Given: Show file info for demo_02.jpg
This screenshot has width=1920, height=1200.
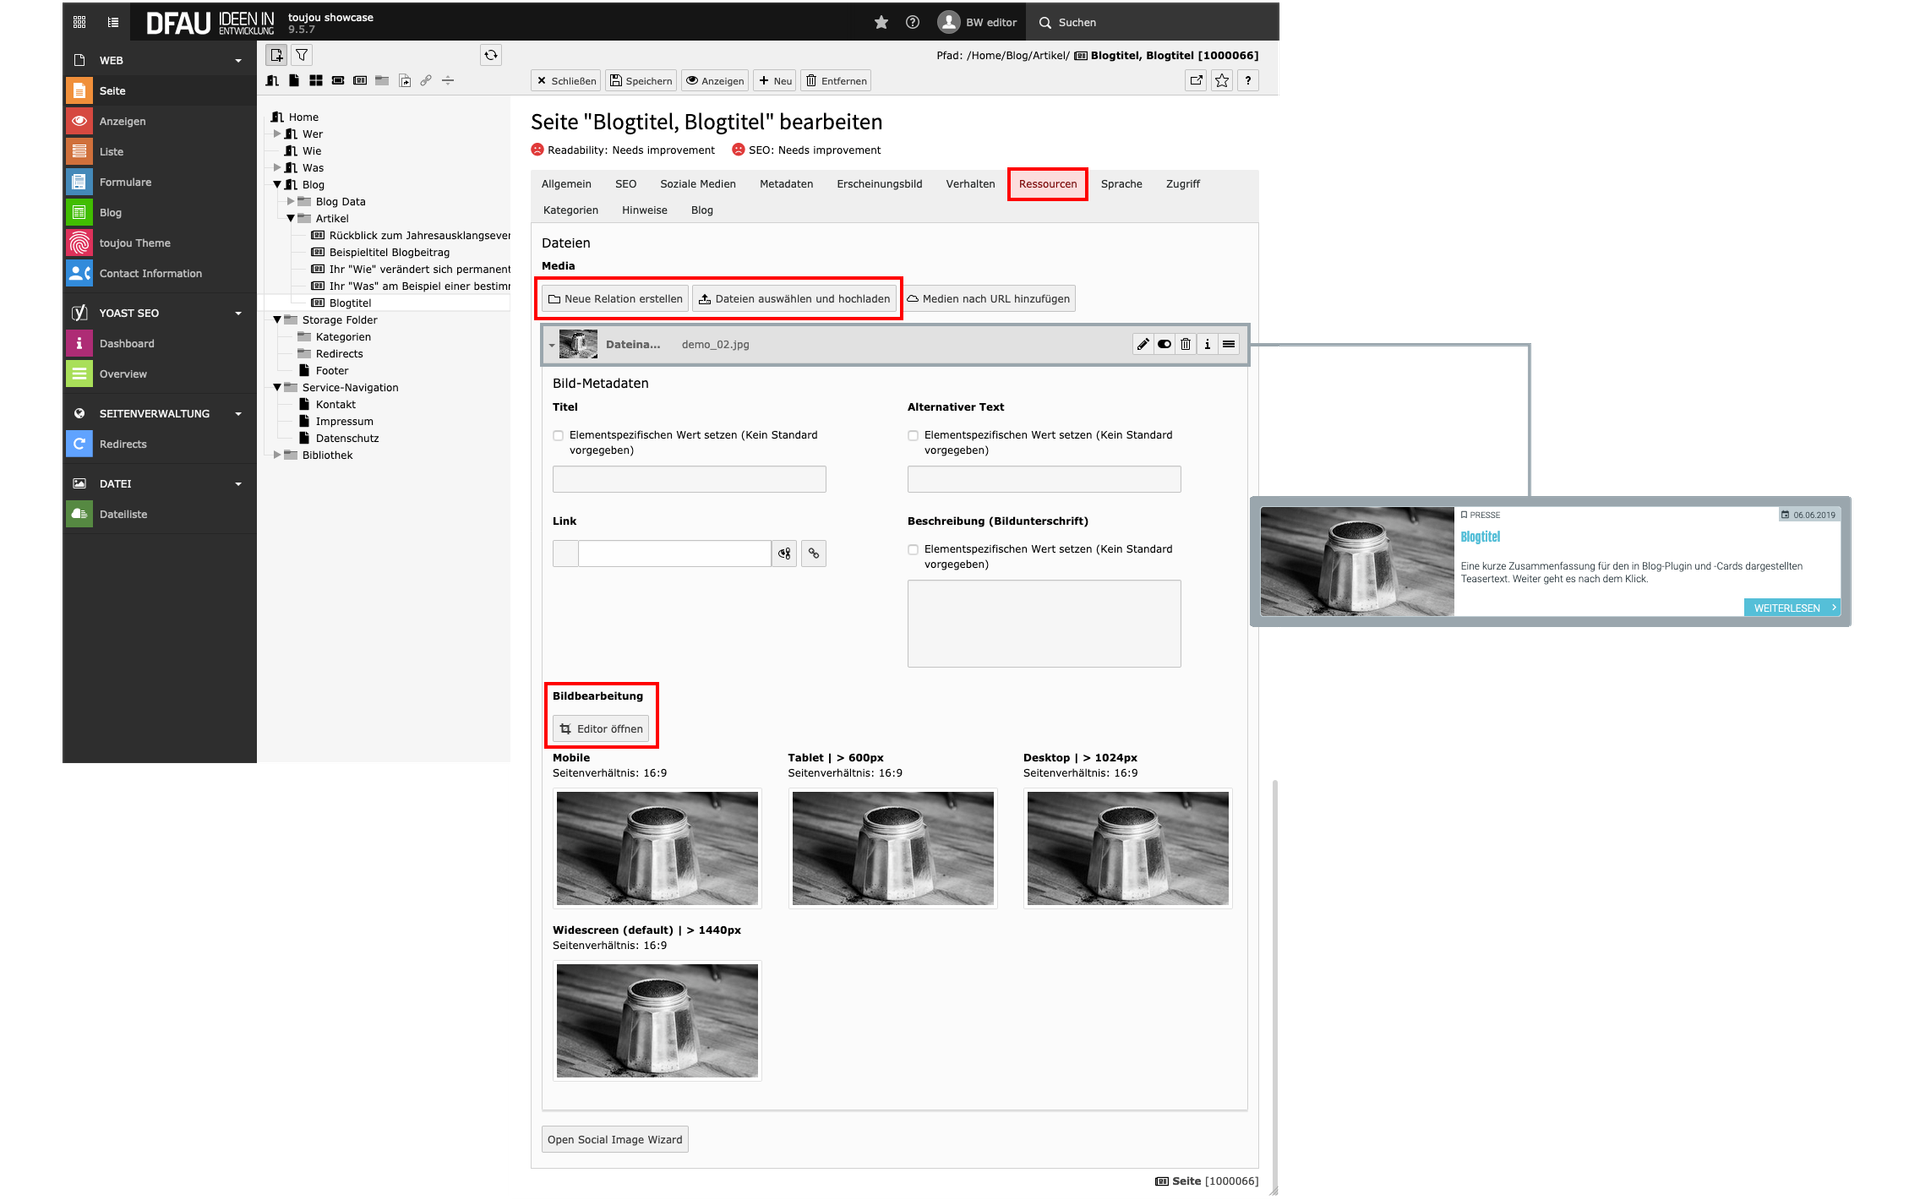Looking at the screenshot, I should pos(1207,344).
